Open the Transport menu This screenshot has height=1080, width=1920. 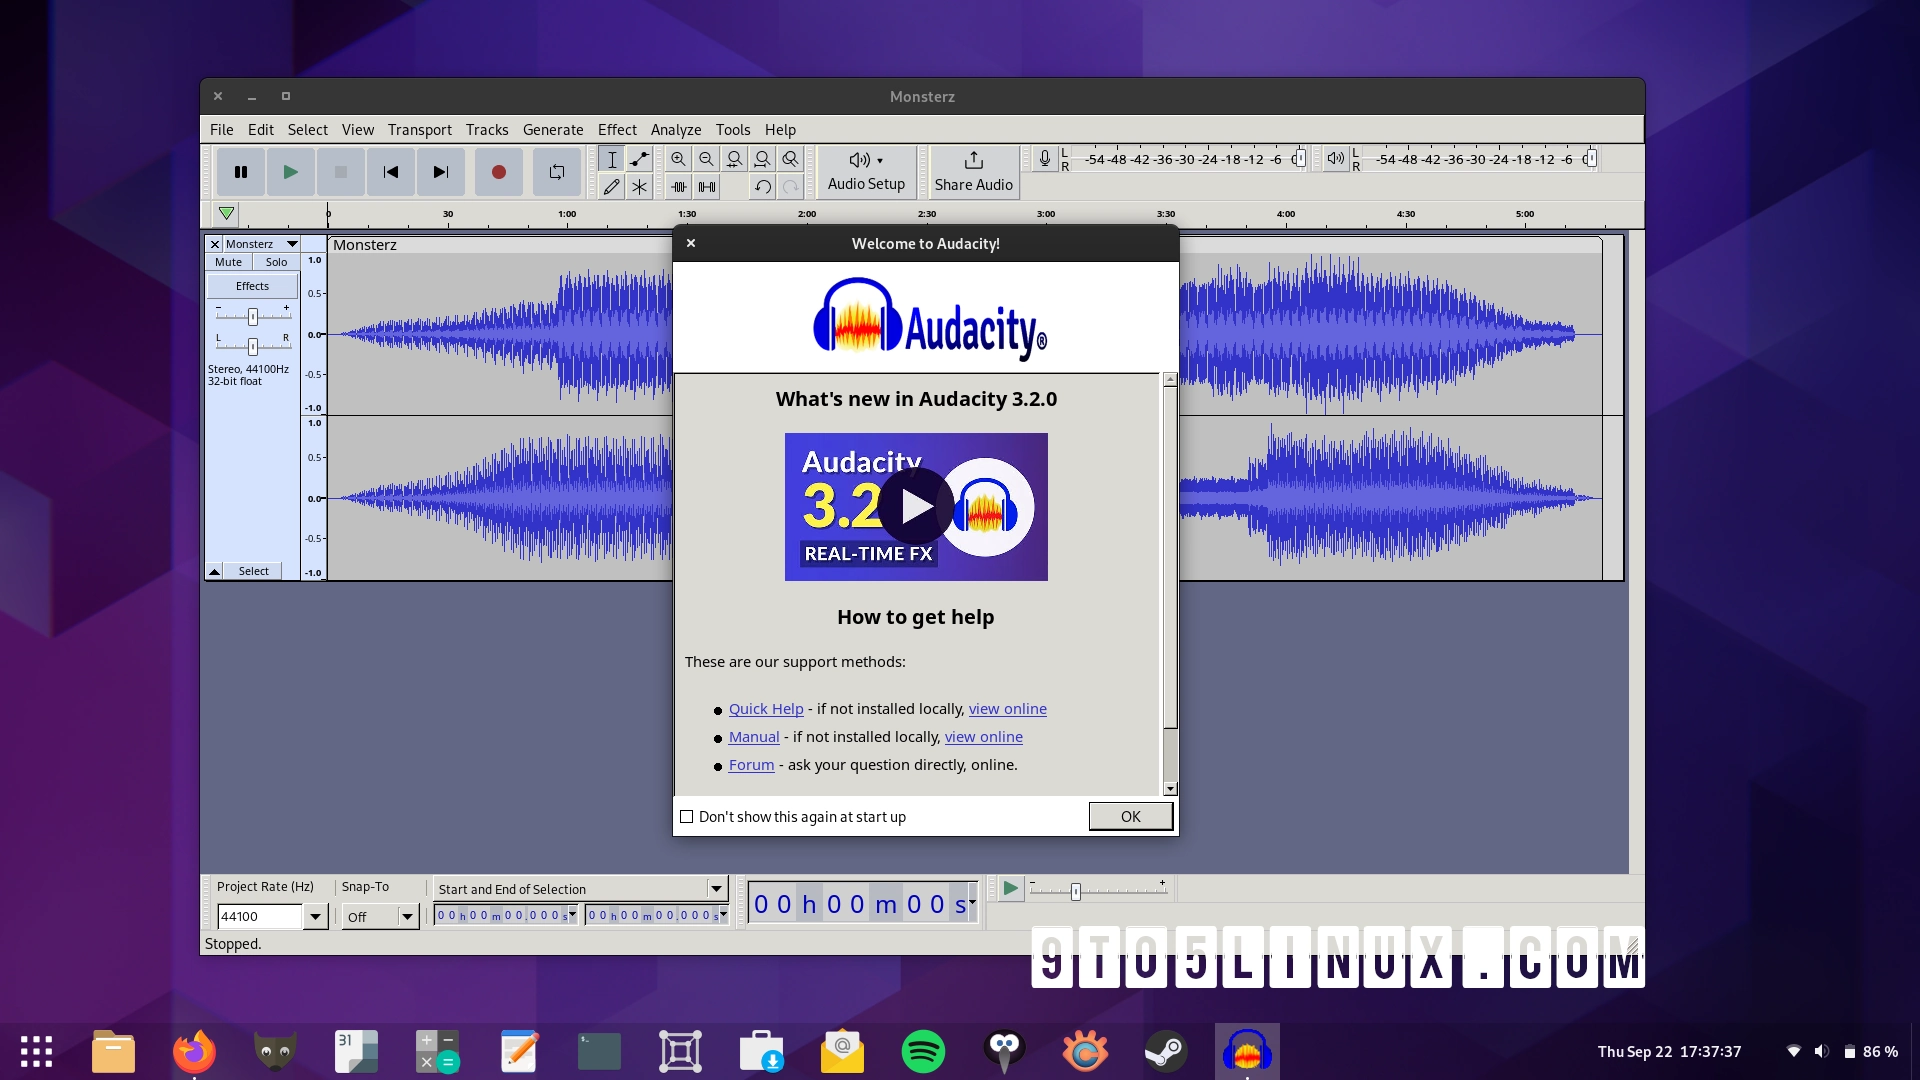[x=419, y=129]
